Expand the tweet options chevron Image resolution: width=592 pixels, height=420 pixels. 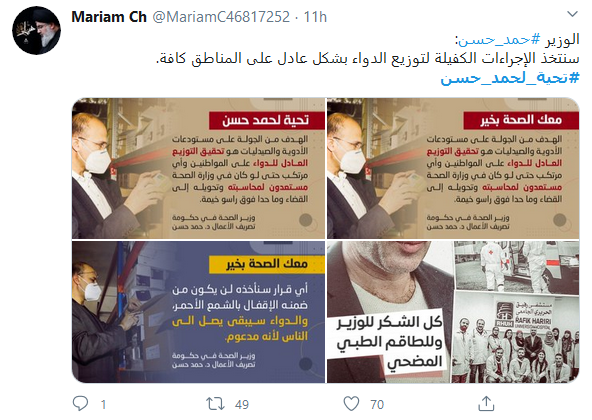[572, 14]
